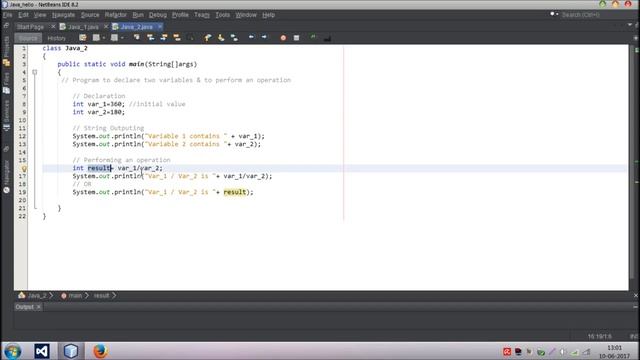Open the Tools menu
Screen dimensions: 640x360
point(222,15)
